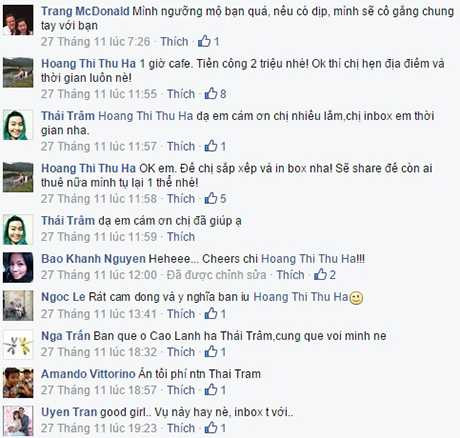Click Bao Khanh Nguyen's name link
Viewport: 460px width, 438px height.
(x=93, y=259)
